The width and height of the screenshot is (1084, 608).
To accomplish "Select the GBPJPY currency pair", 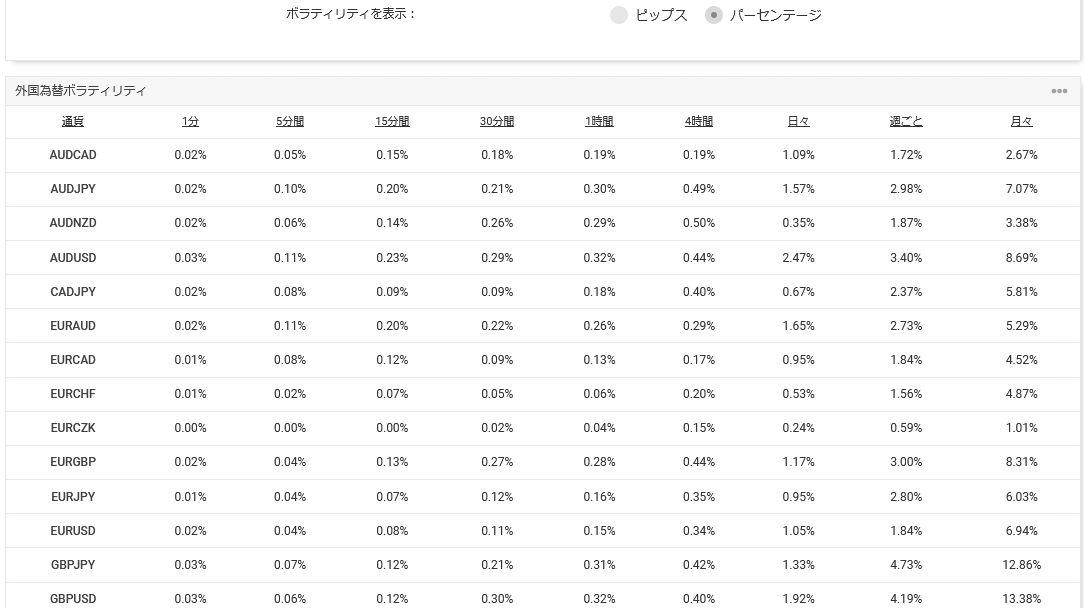I will [73, 565].
